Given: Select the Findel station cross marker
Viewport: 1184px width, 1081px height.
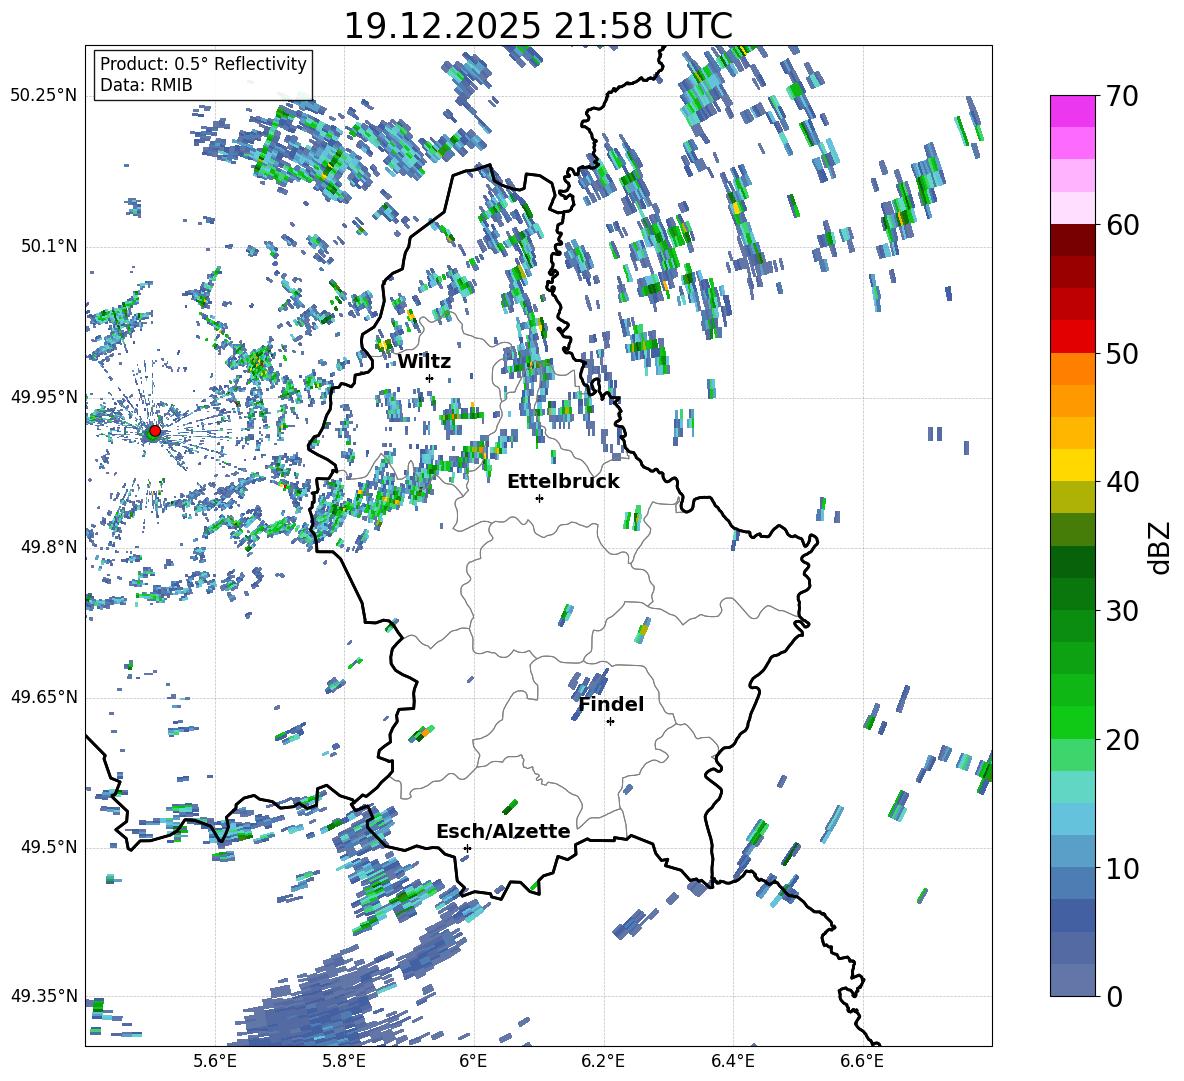Looking at the screenshot, I should pos(610,722).
